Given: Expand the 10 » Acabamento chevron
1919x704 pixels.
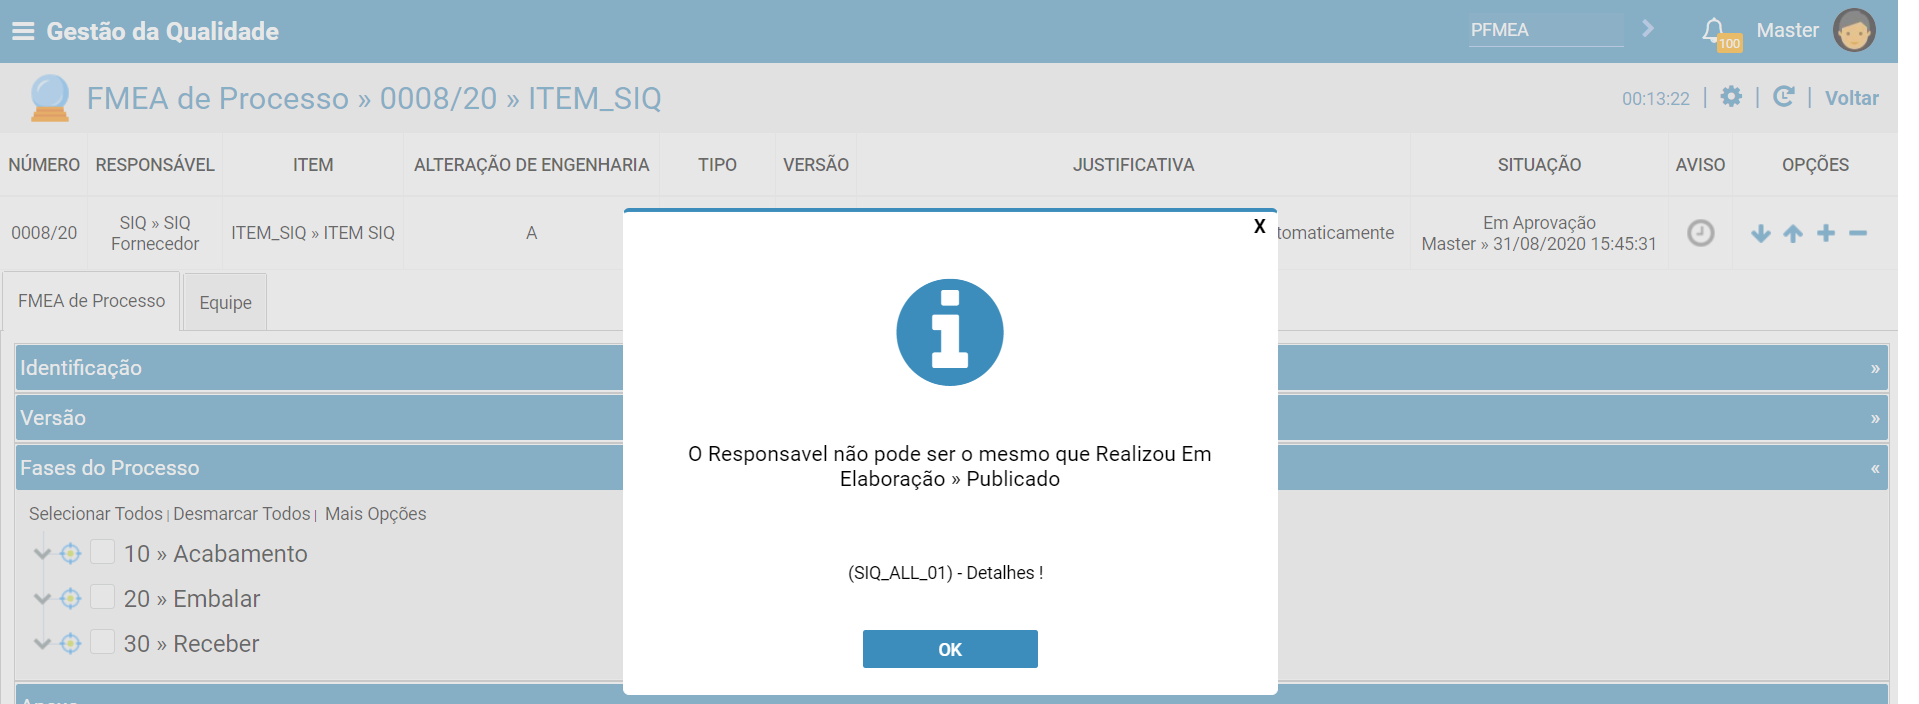Looking at the screenshot, I should pos(42,553).
